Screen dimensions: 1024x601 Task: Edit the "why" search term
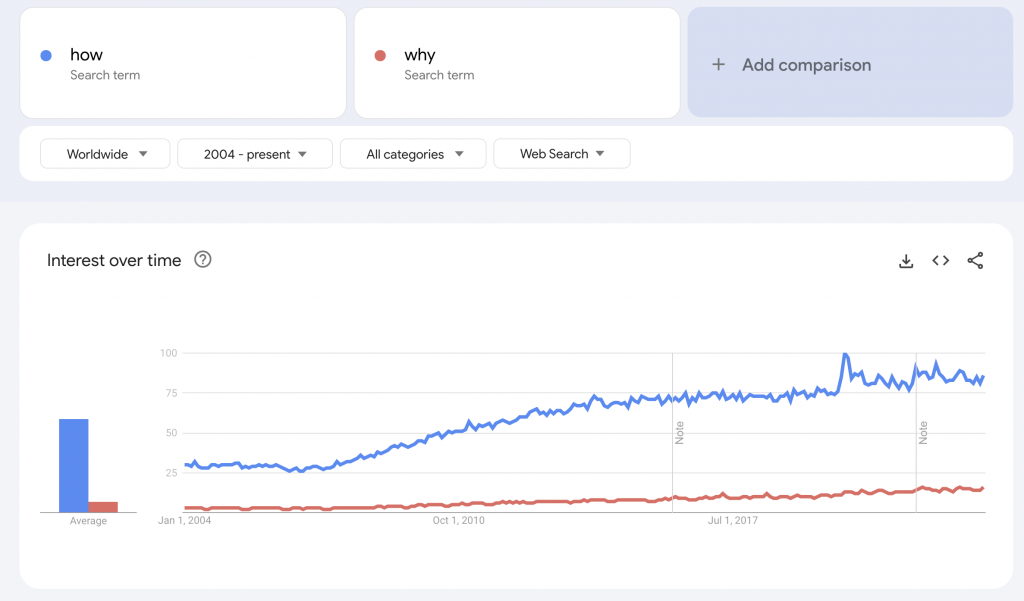pyautogui.click(x=420, y=55)
